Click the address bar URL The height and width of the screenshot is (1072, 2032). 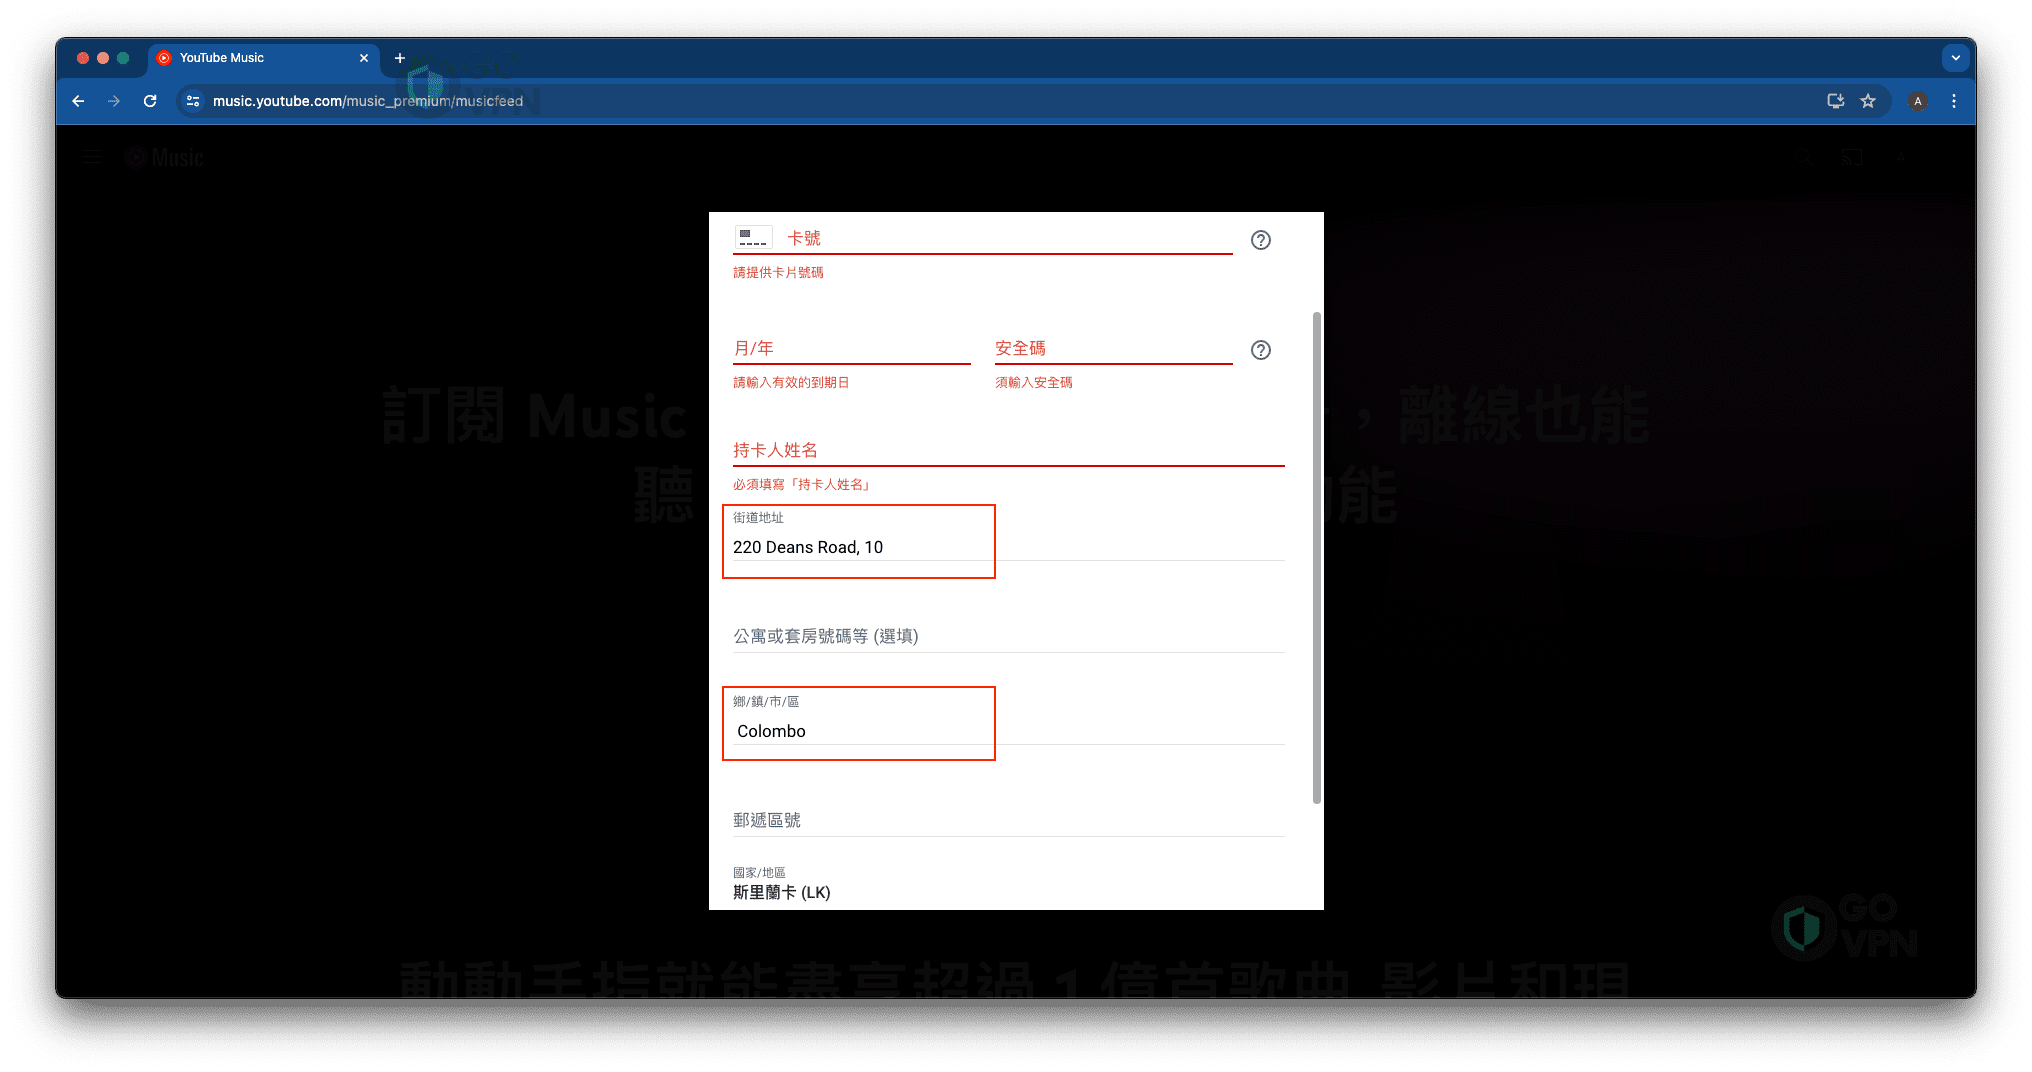[368, 101]
